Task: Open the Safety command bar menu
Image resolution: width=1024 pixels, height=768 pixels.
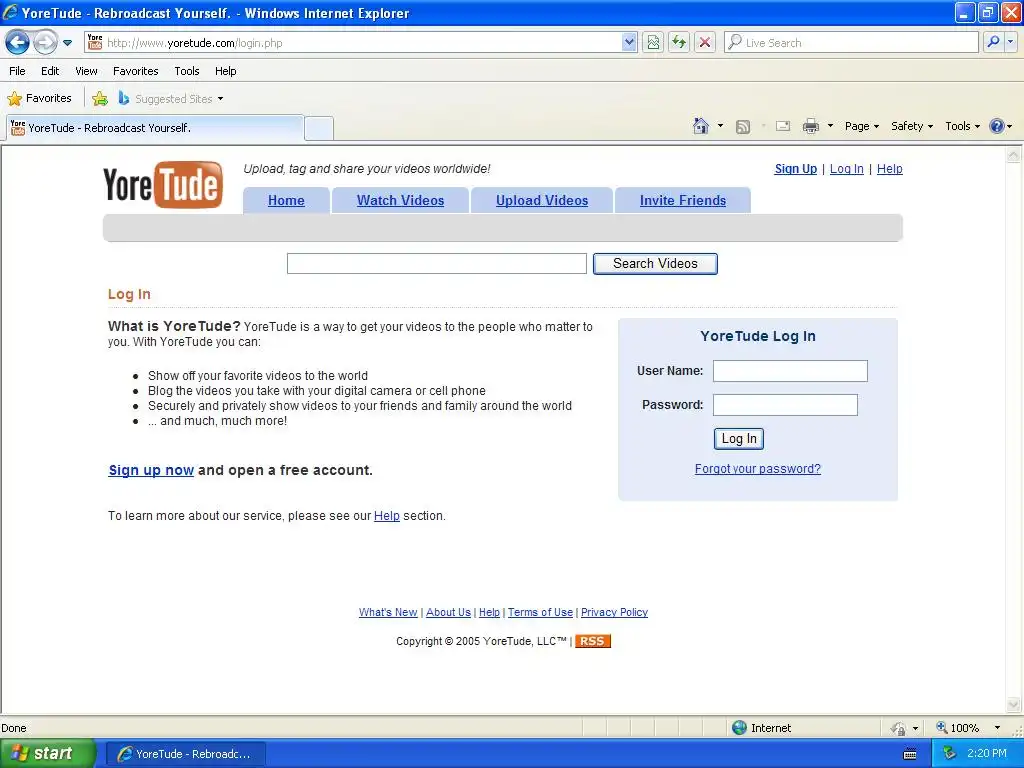Action: [912, 126]
